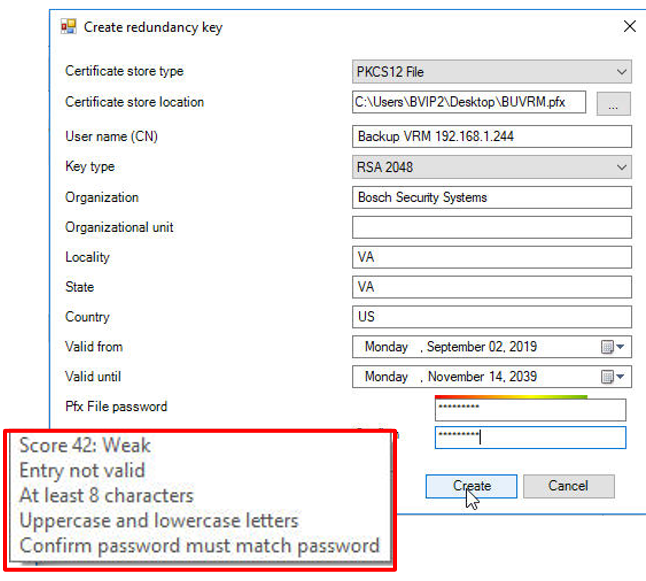
Task: Click the Certificate store location label
Action: click(134, 102)
